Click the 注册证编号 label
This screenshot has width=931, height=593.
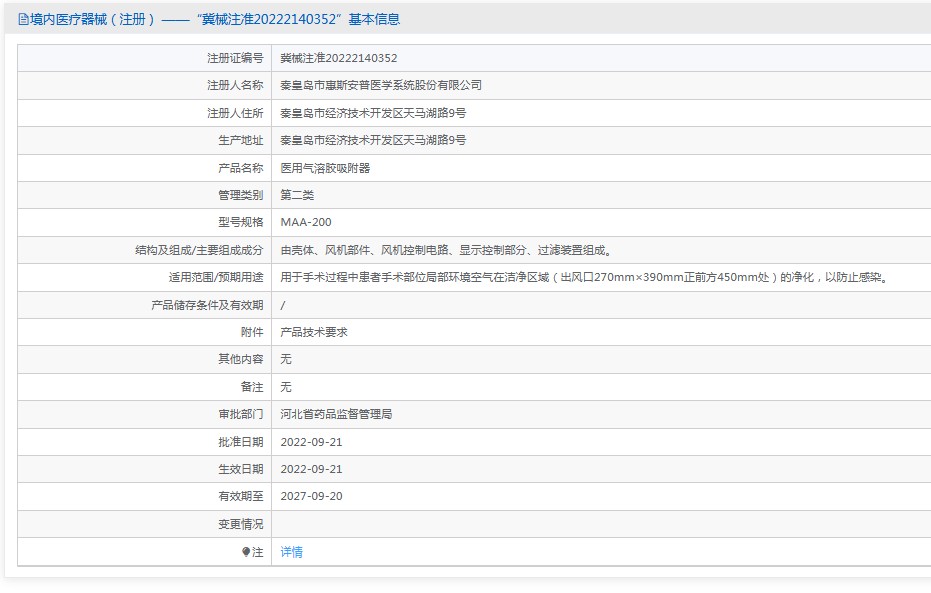coord(235,58)
